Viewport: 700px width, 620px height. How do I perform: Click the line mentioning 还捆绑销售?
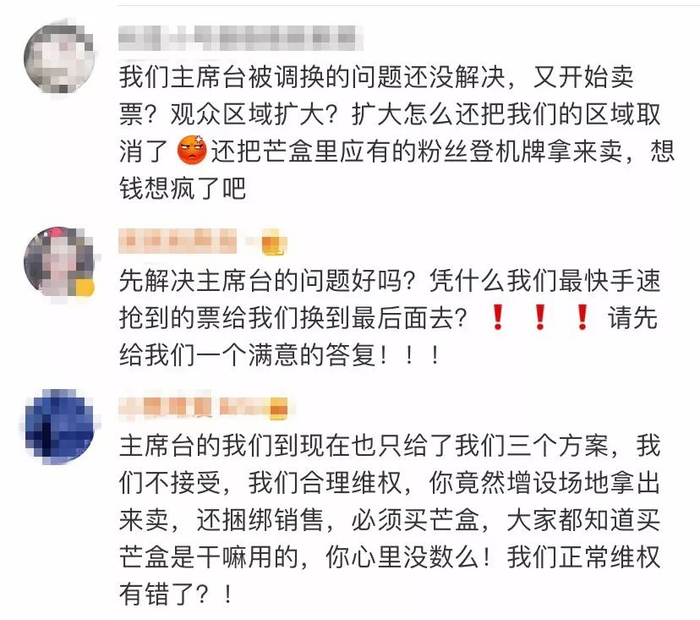[x=389, y=520]
